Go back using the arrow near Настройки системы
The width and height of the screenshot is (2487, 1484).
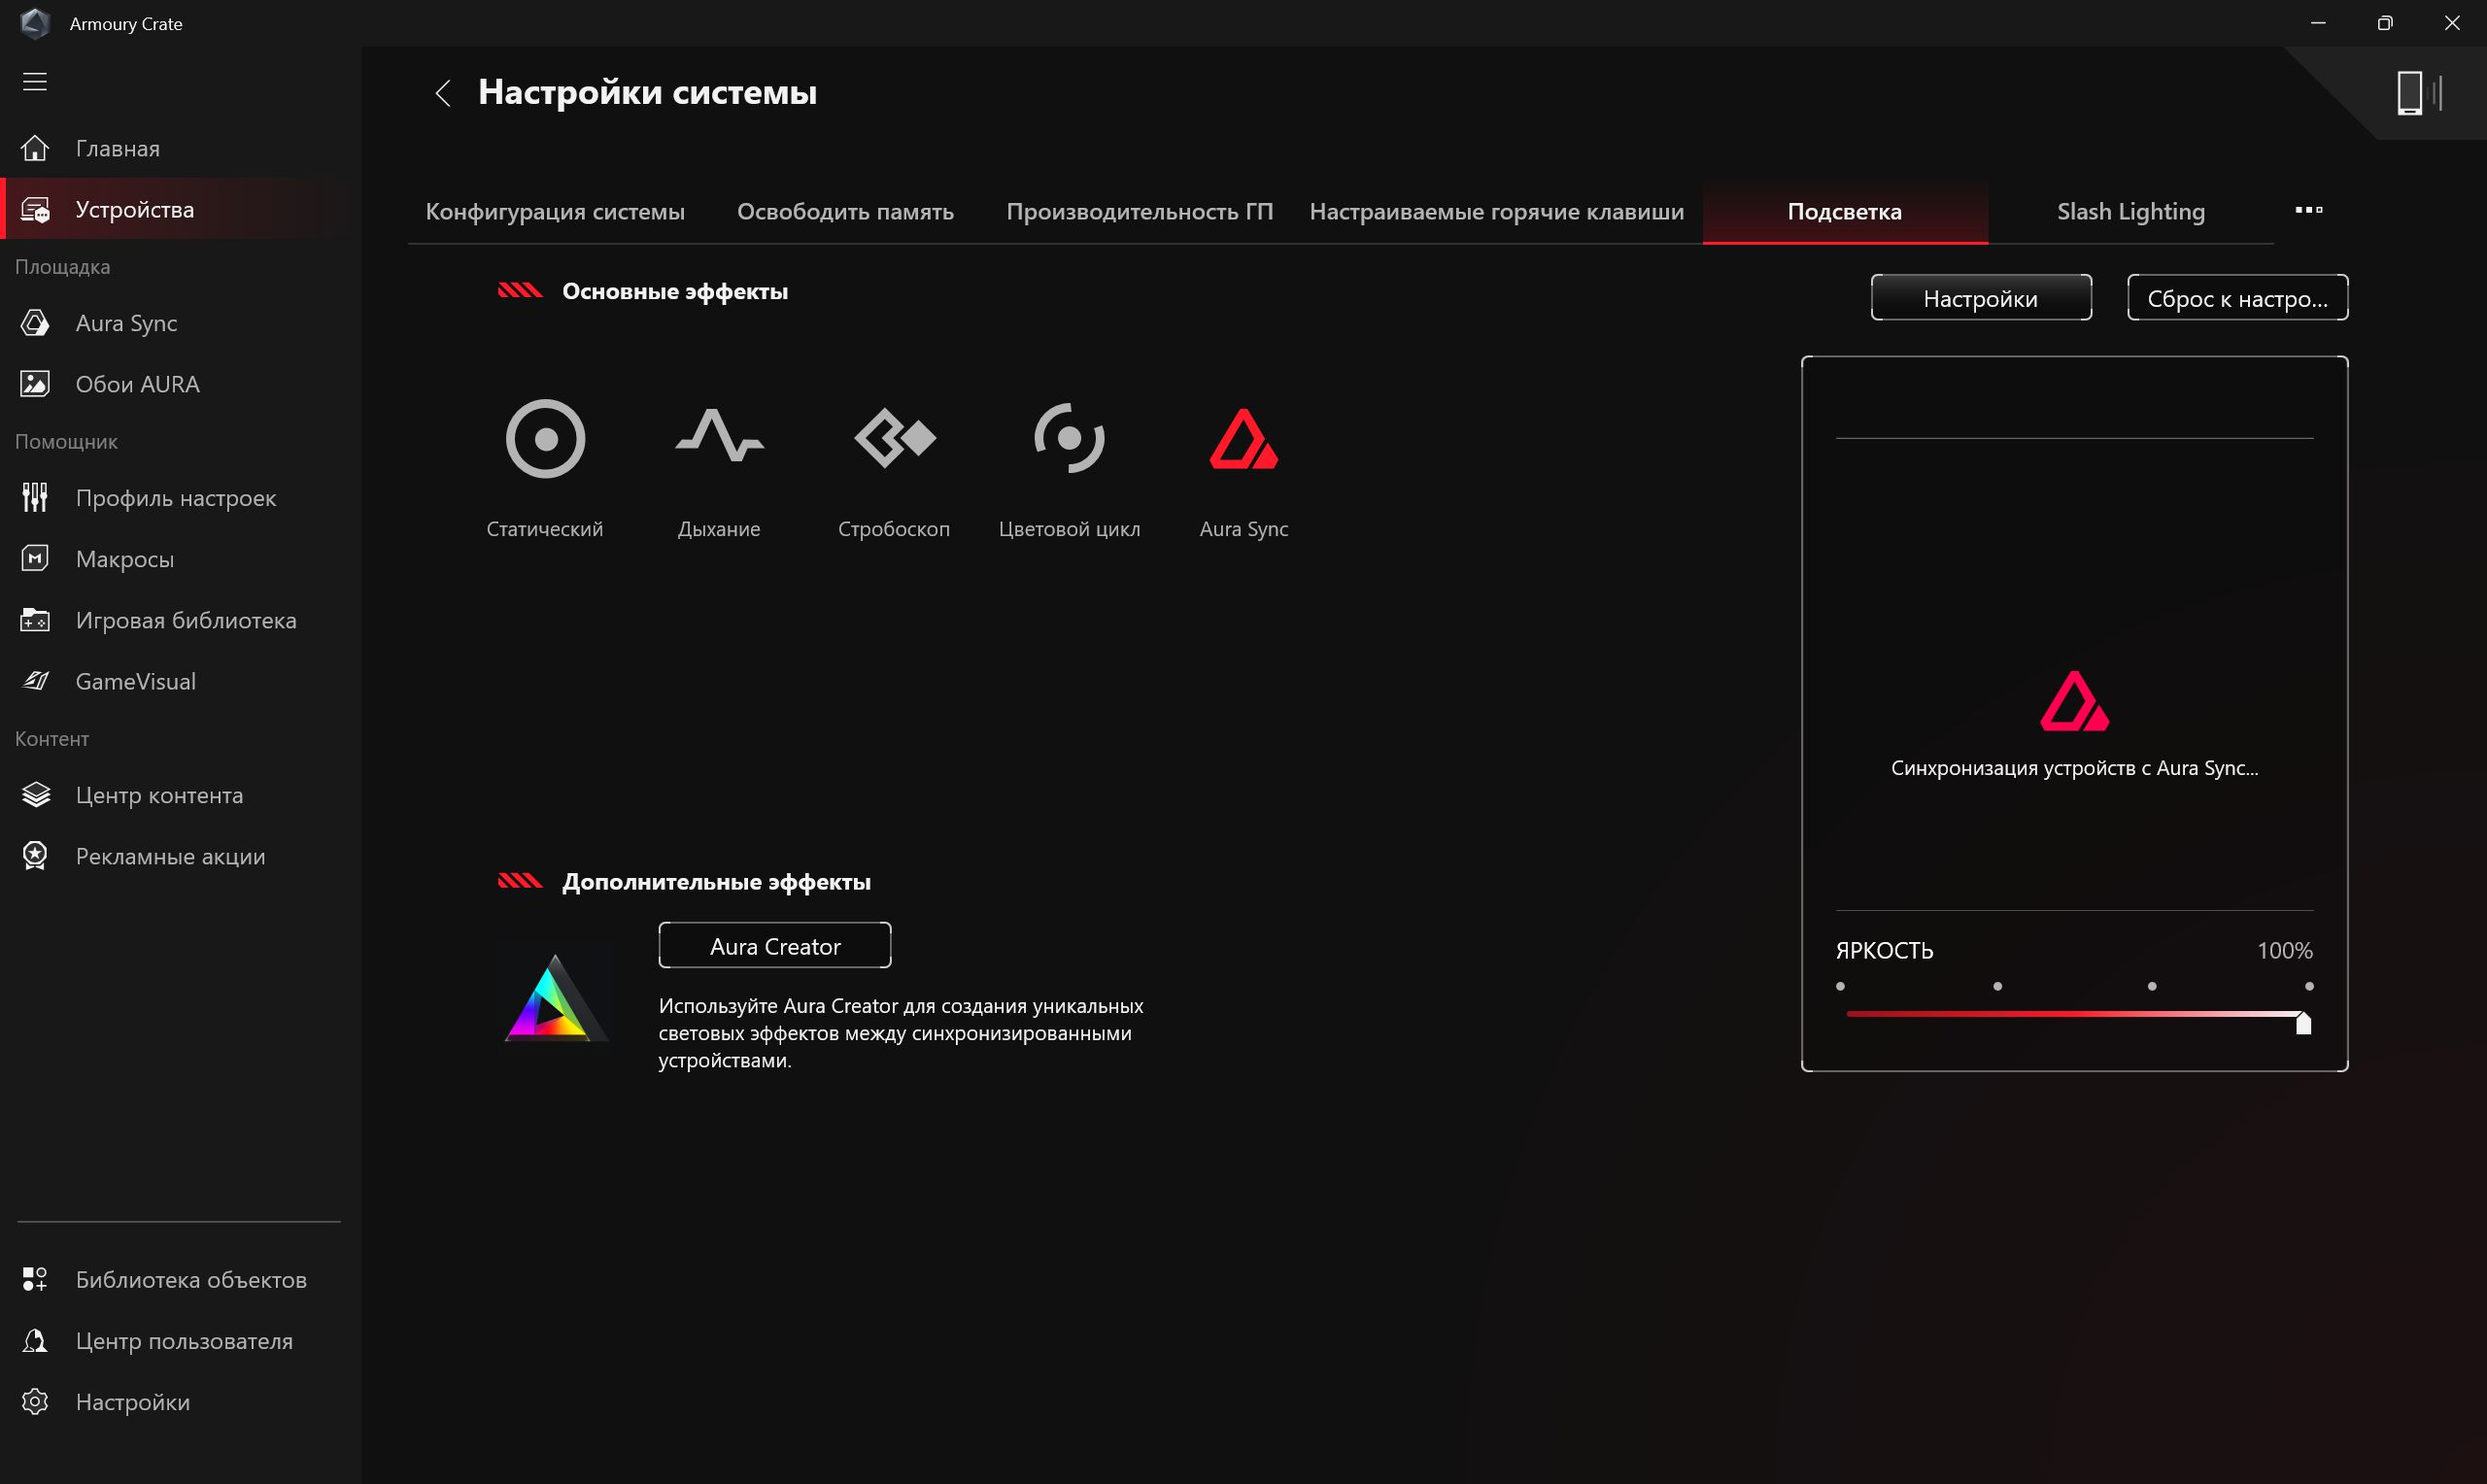pyautogui.click(x=443, y=93)
